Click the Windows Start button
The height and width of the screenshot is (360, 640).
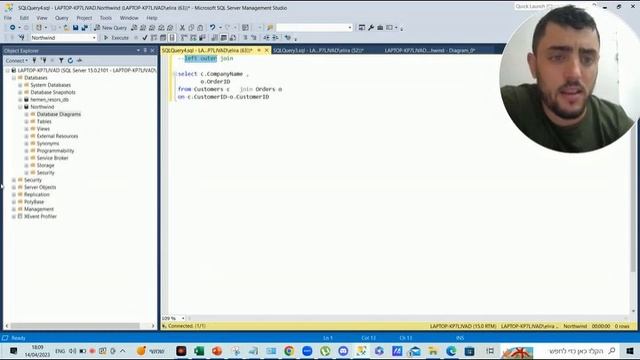tap(630, 351)
